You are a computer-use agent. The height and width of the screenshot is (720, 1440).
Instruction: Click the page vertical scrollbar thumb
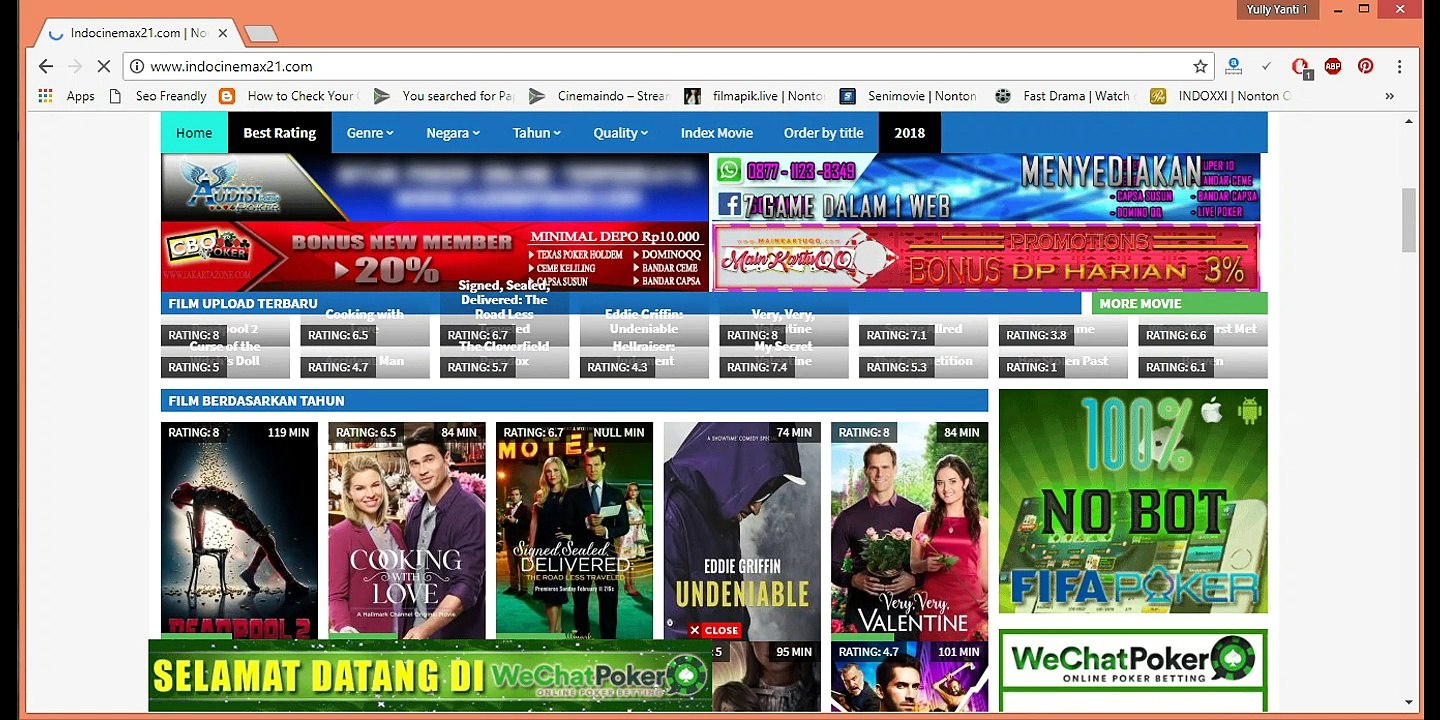click(x=1409, y=220)
